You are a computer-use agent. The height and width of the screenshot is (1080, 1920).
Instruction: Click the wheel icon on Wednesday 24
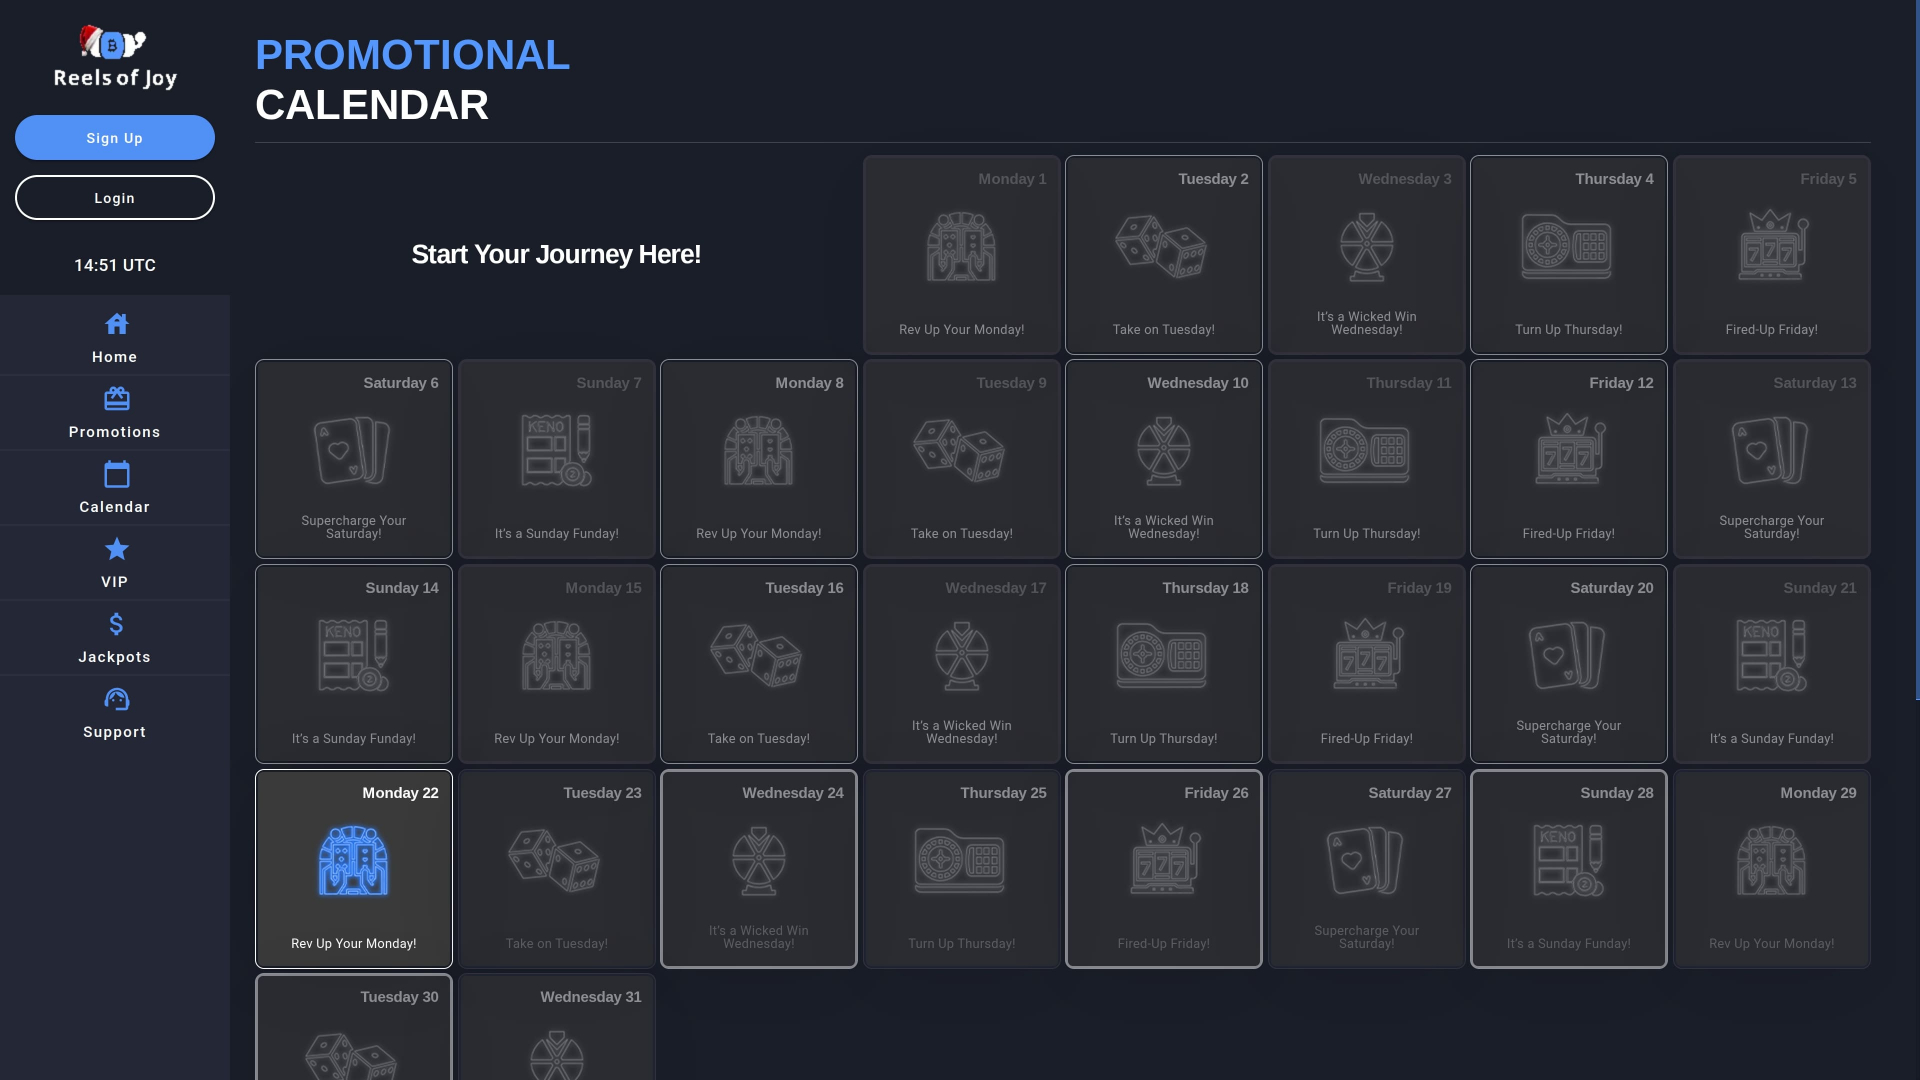click(757, 861)
